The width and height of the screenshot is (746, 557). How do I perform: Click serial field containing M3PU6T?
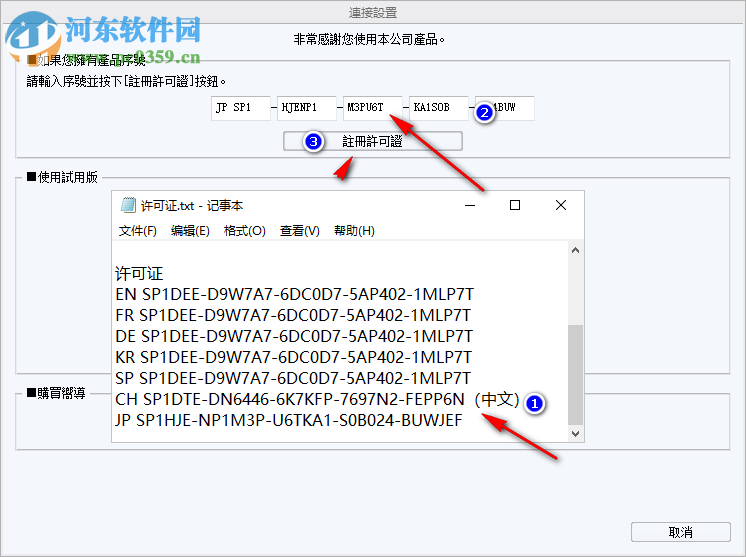(x=373, y=107)
